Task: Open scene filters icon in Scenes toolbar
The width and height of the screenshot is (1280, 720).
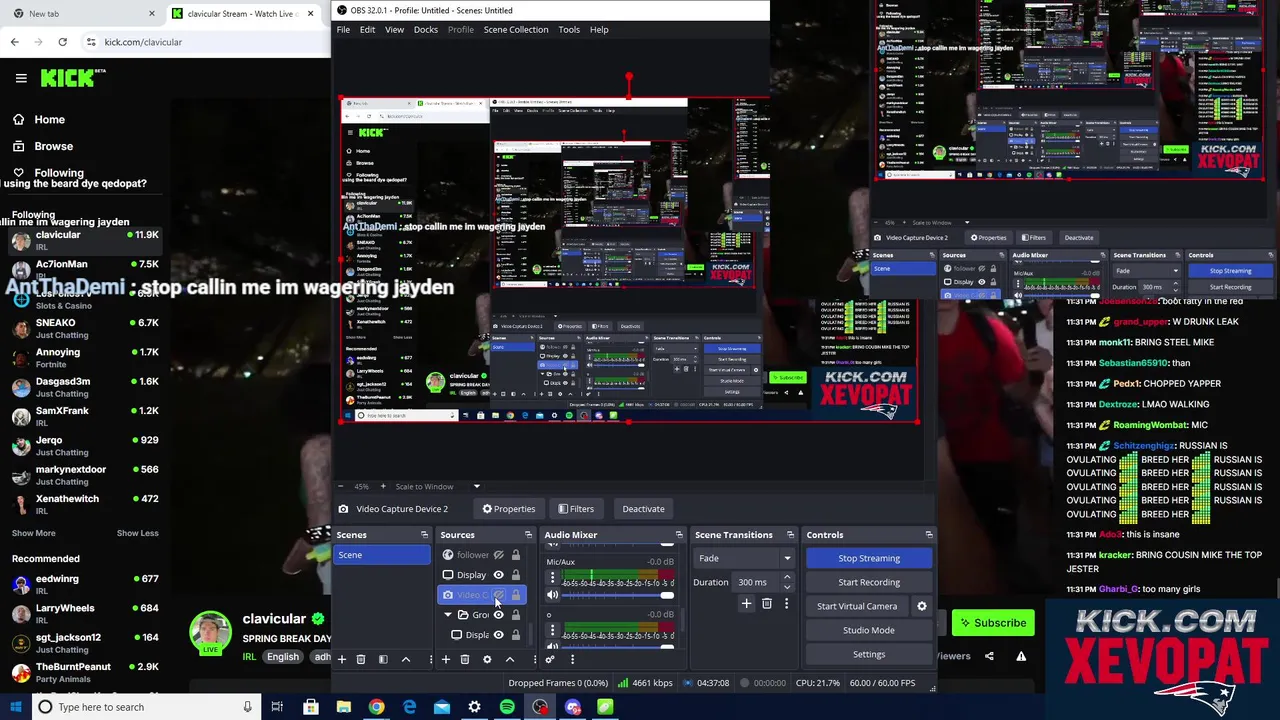Action: 382,659
